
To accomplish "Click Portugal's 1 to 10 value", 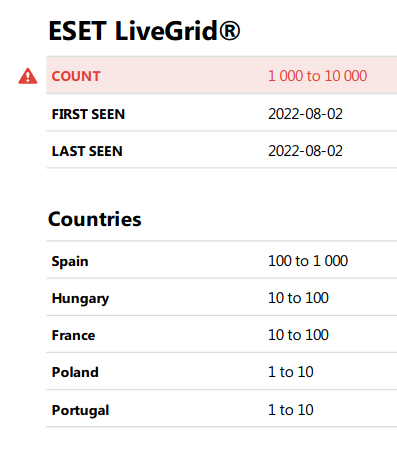I will tap(291, 410).
